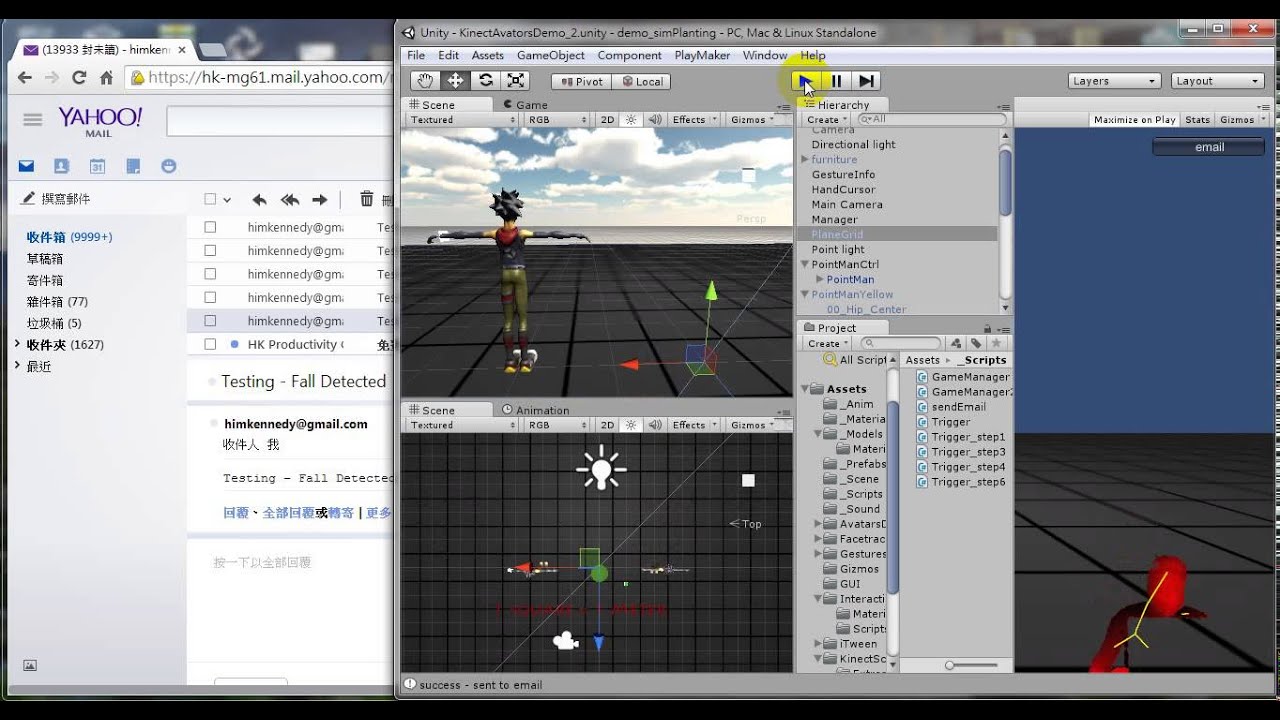Viewport: 1280px width, 720px height.
Task: Toggle 2D mode in upper Scene view
Action: [607, 120]
